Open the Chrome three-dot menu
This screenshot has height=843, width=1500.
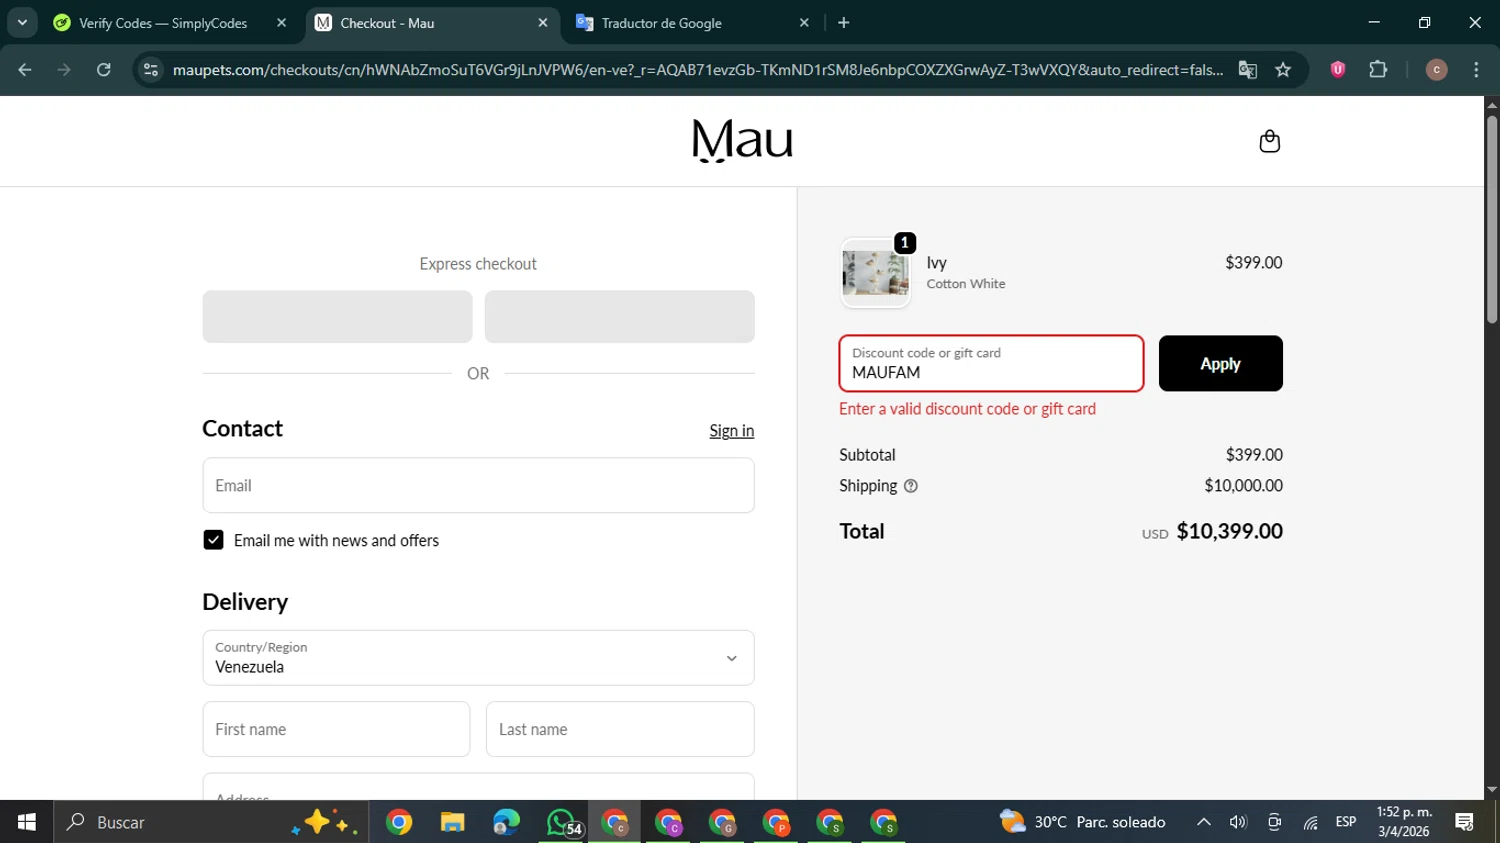click(1476, 70)
